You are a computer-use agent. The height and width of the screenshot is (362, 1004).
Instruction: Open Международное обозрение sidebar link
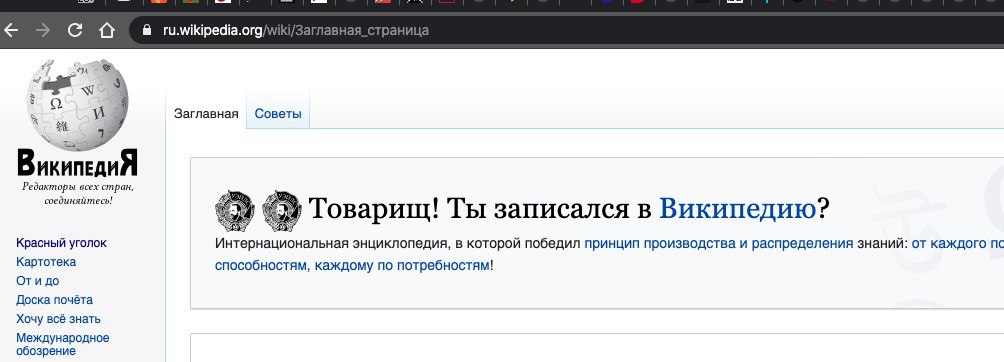(63, 344)
